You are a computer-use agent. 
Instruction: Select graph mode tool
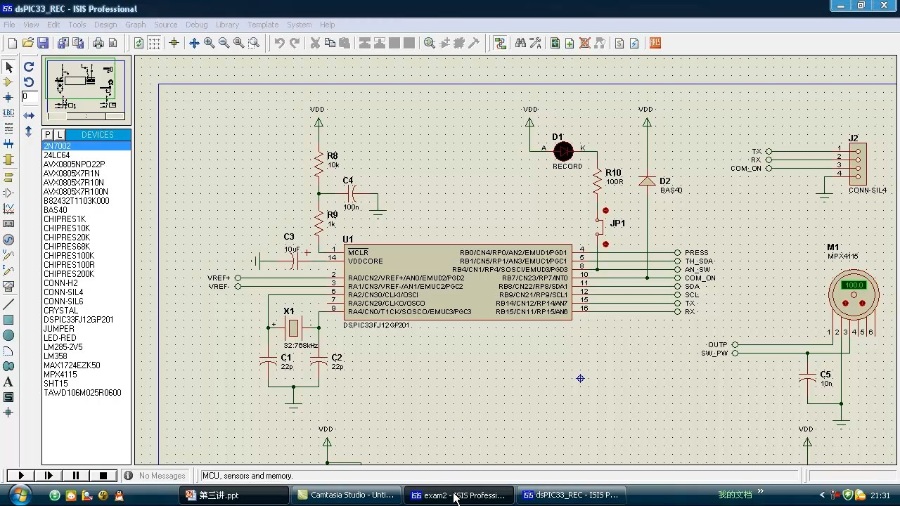click(x=9, y=208)
